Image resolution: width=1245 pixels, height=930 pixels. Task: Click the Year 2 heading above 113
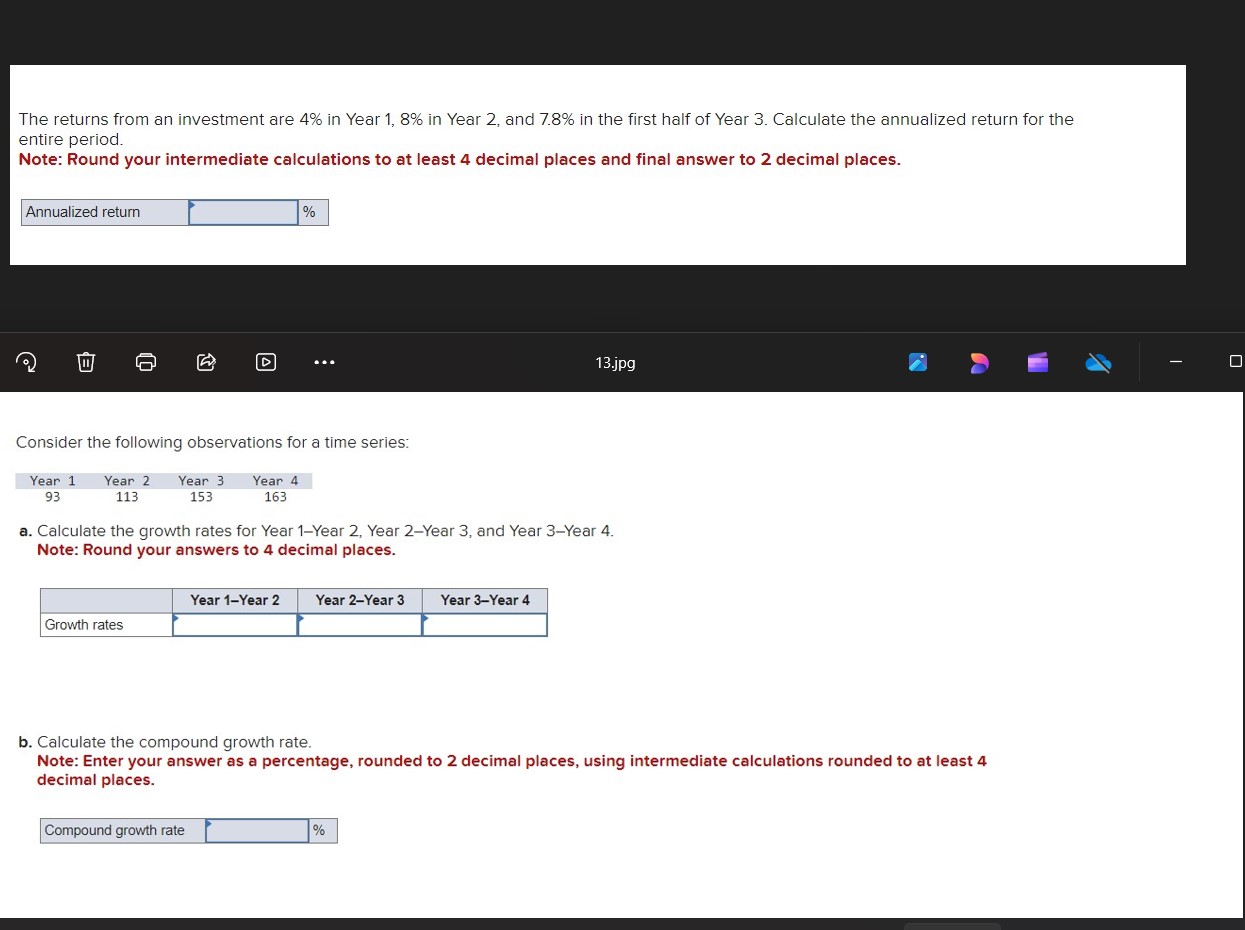click(127, 481)
